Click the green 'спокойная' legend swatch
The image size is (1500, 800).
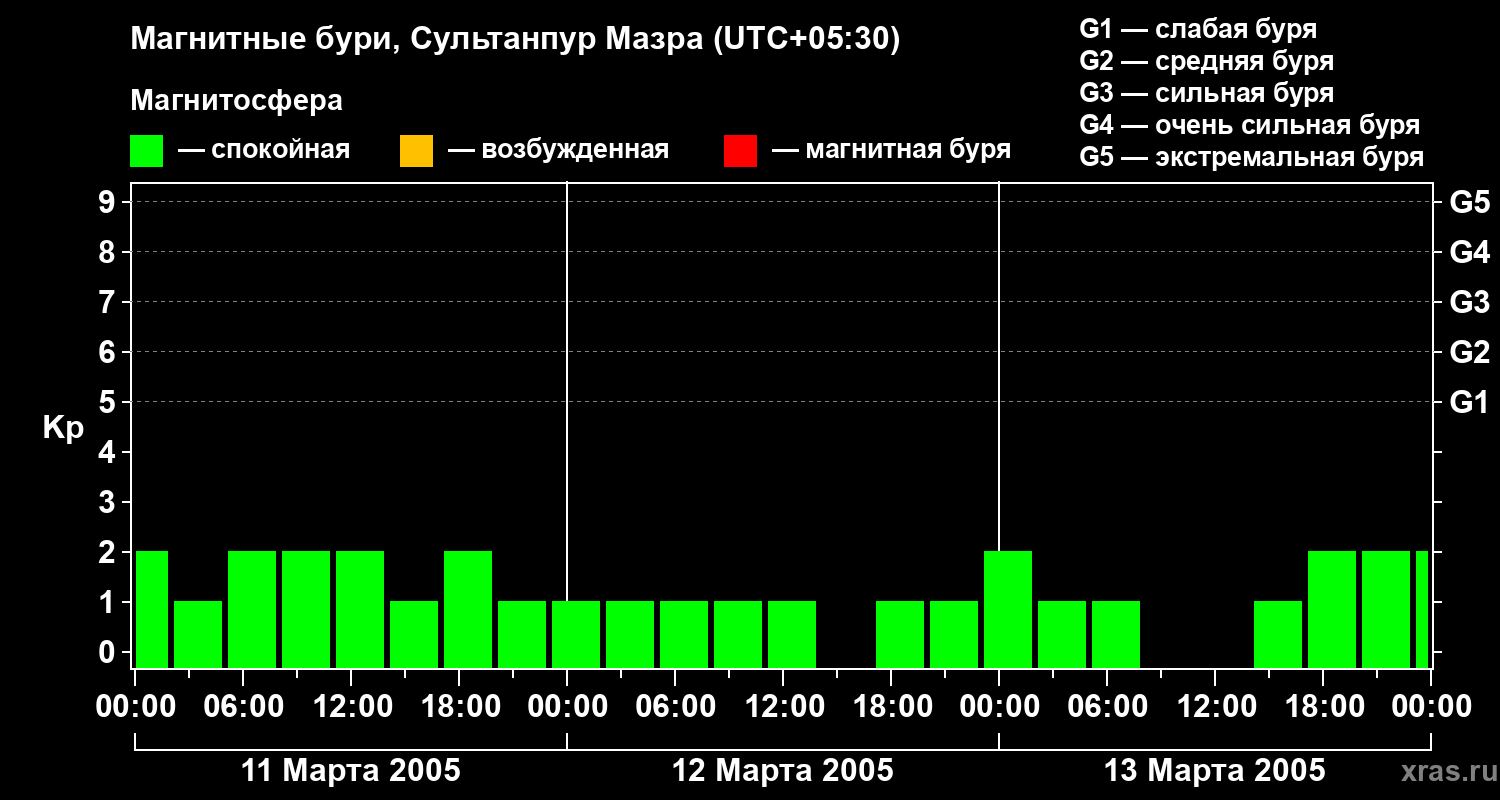click(147, 151)
